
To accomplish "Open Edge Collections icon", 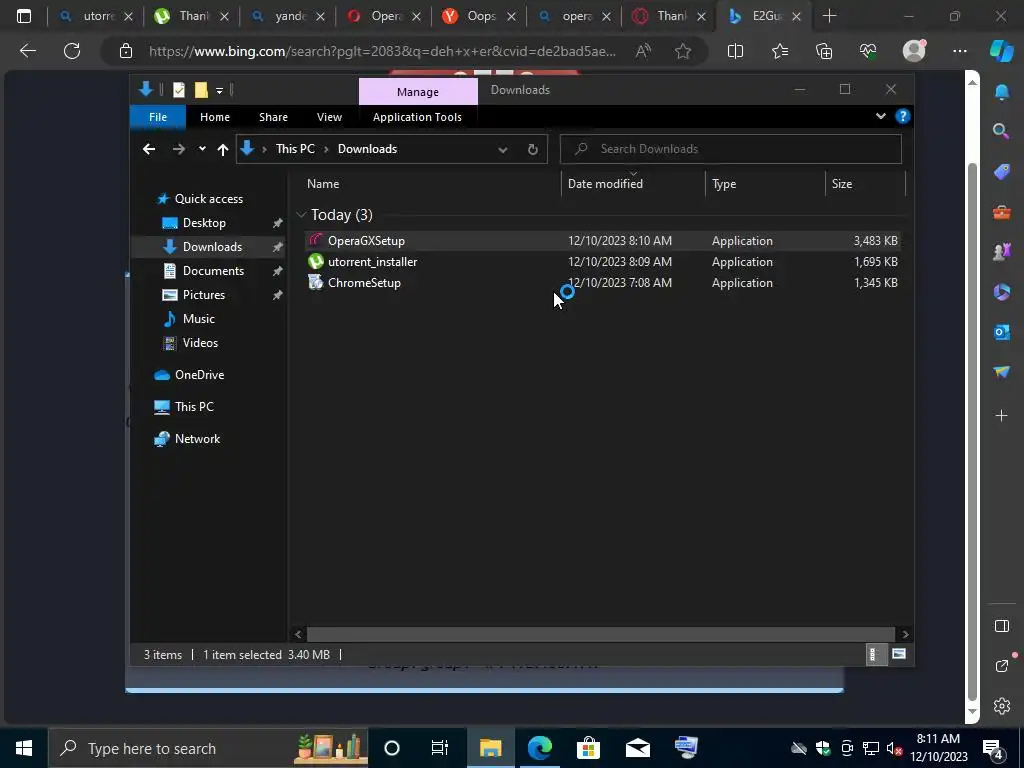I will [824, 51].
